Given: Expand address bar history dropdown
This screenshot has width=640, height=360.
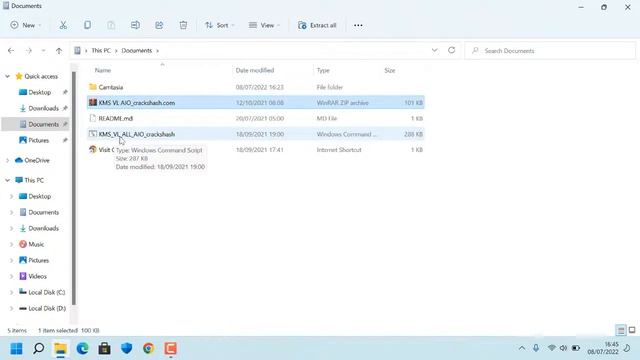Looking at the screenshot, I should click(434, 50).
